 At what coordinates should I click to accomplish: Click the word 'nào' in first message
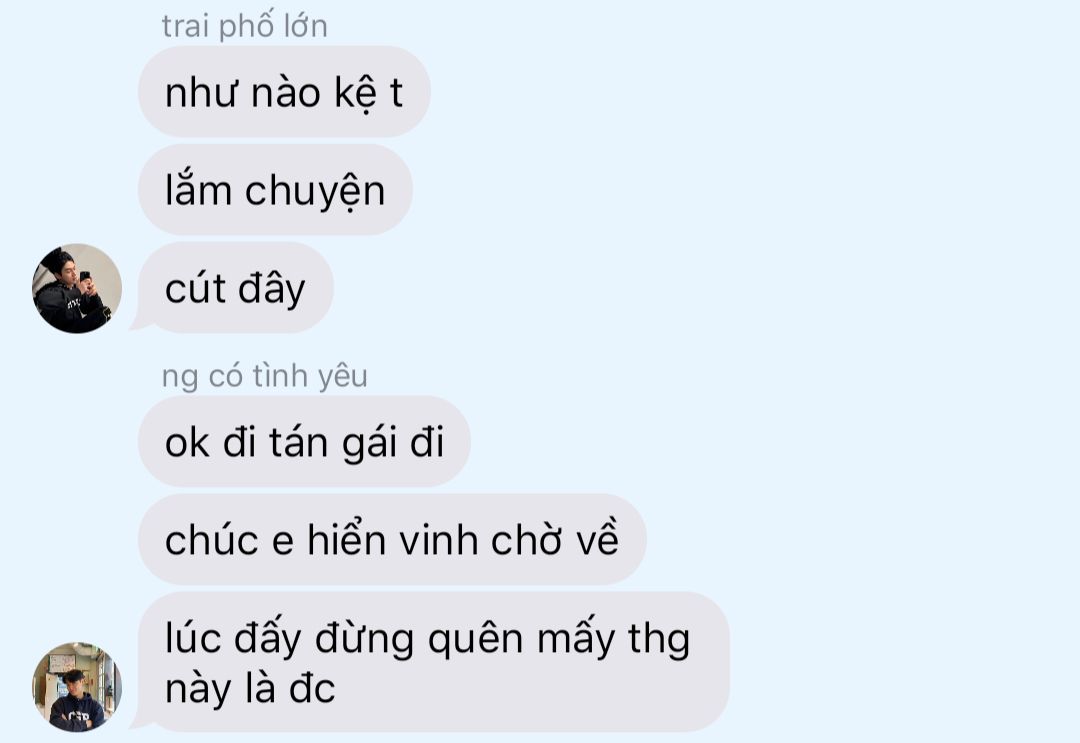pos(286,92)
